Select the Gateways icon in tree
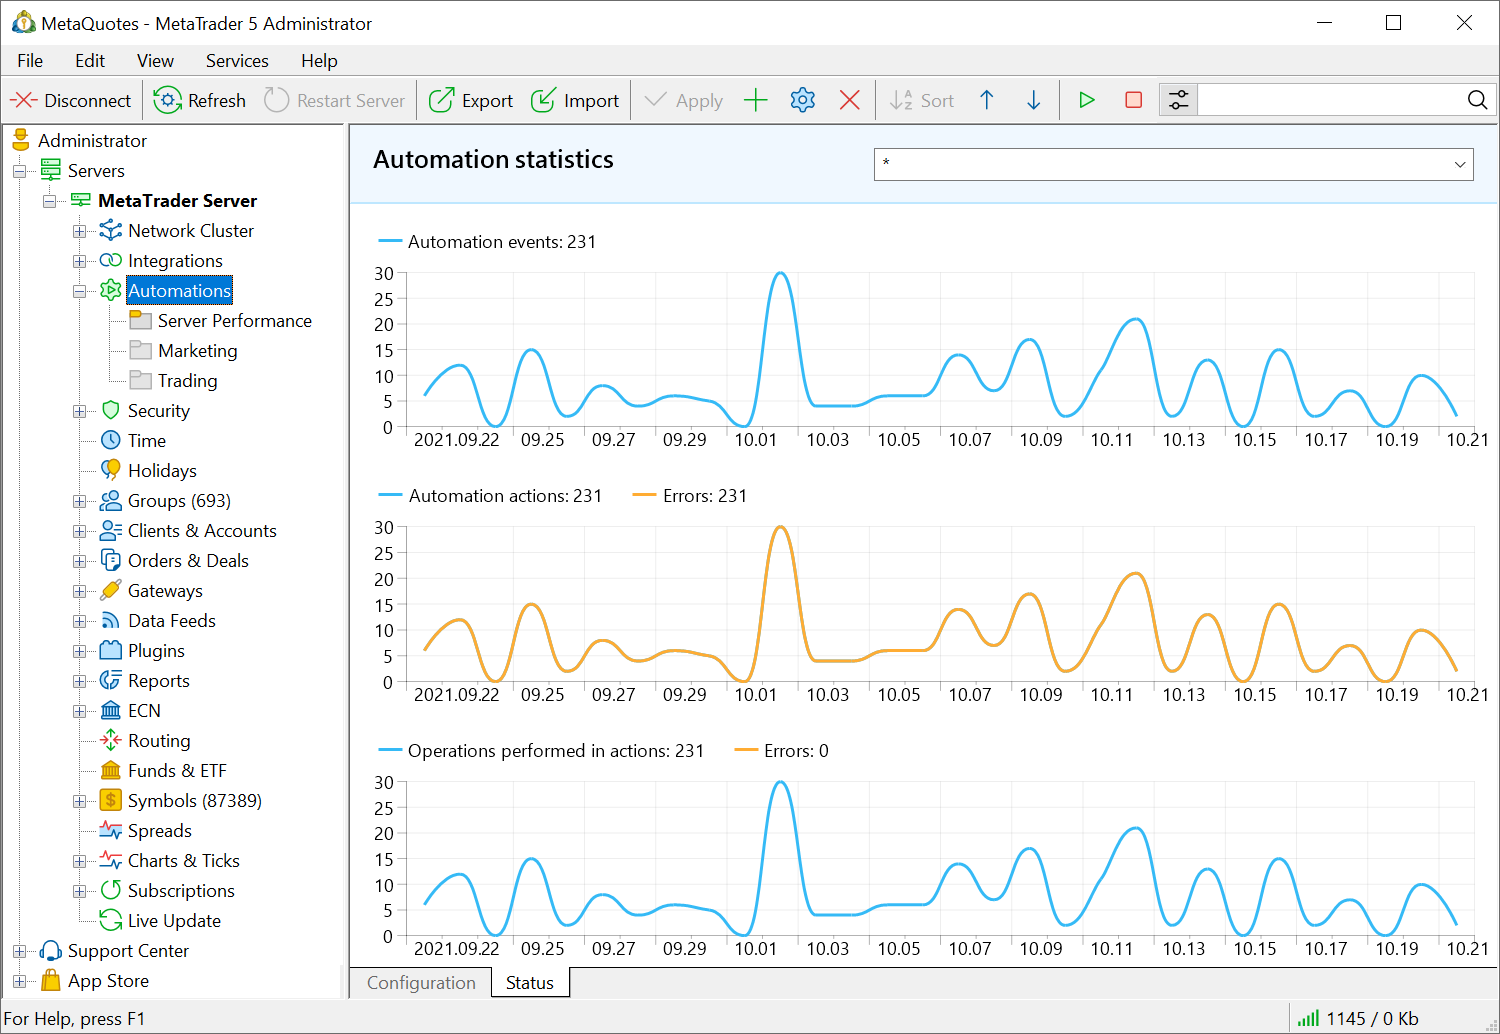 point(111,591)
